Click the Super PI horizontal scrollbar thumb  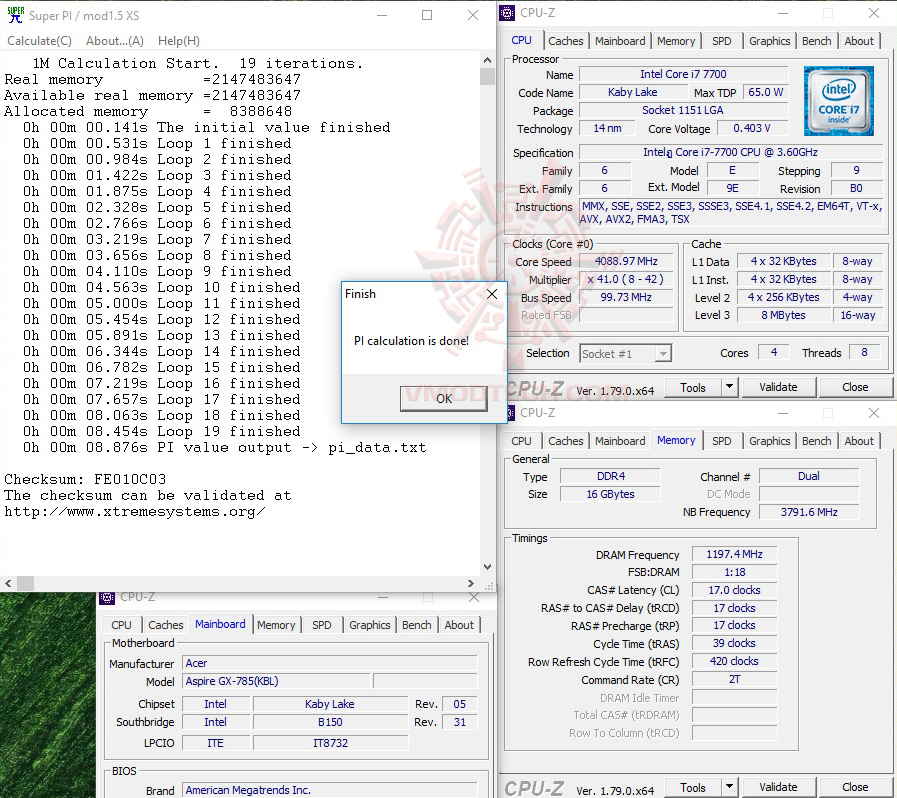(x=25, y=583)
